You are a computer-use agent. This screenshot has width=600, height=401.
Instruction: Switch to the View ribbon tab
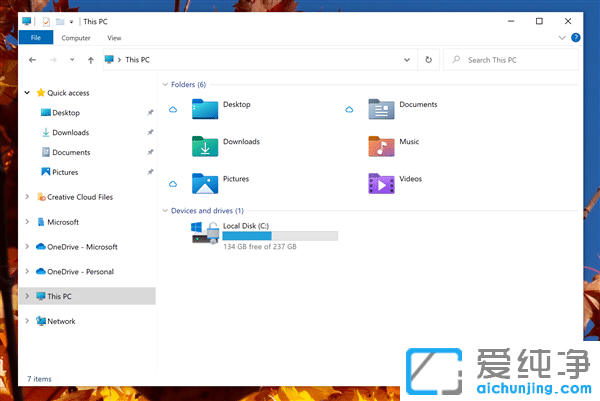[x=114, y=38]
